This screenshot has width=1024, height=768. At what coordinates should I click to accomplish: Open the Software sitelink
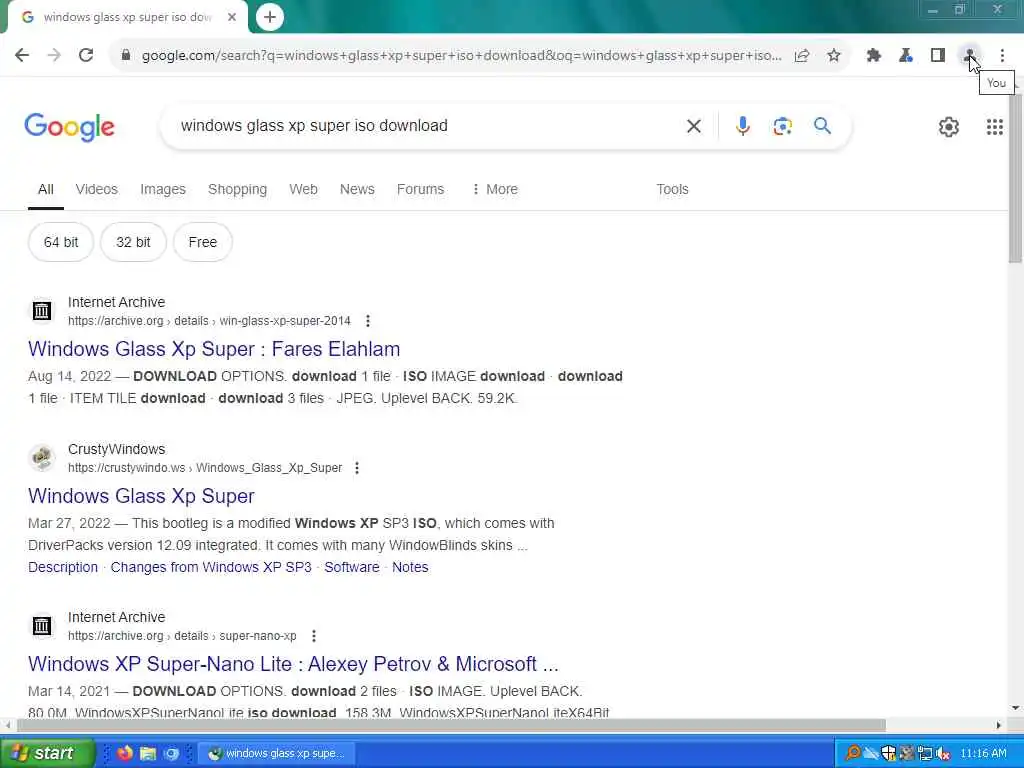click(x=352, y=567)
